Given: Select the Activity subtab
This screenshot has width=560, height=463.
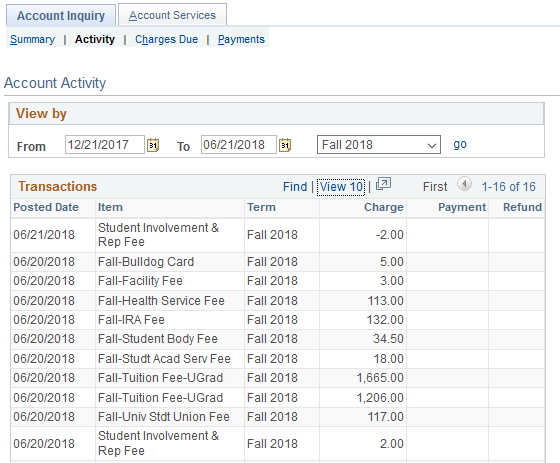Looking at the screenshot, I should pyautogui.click(x=95, y=39).
